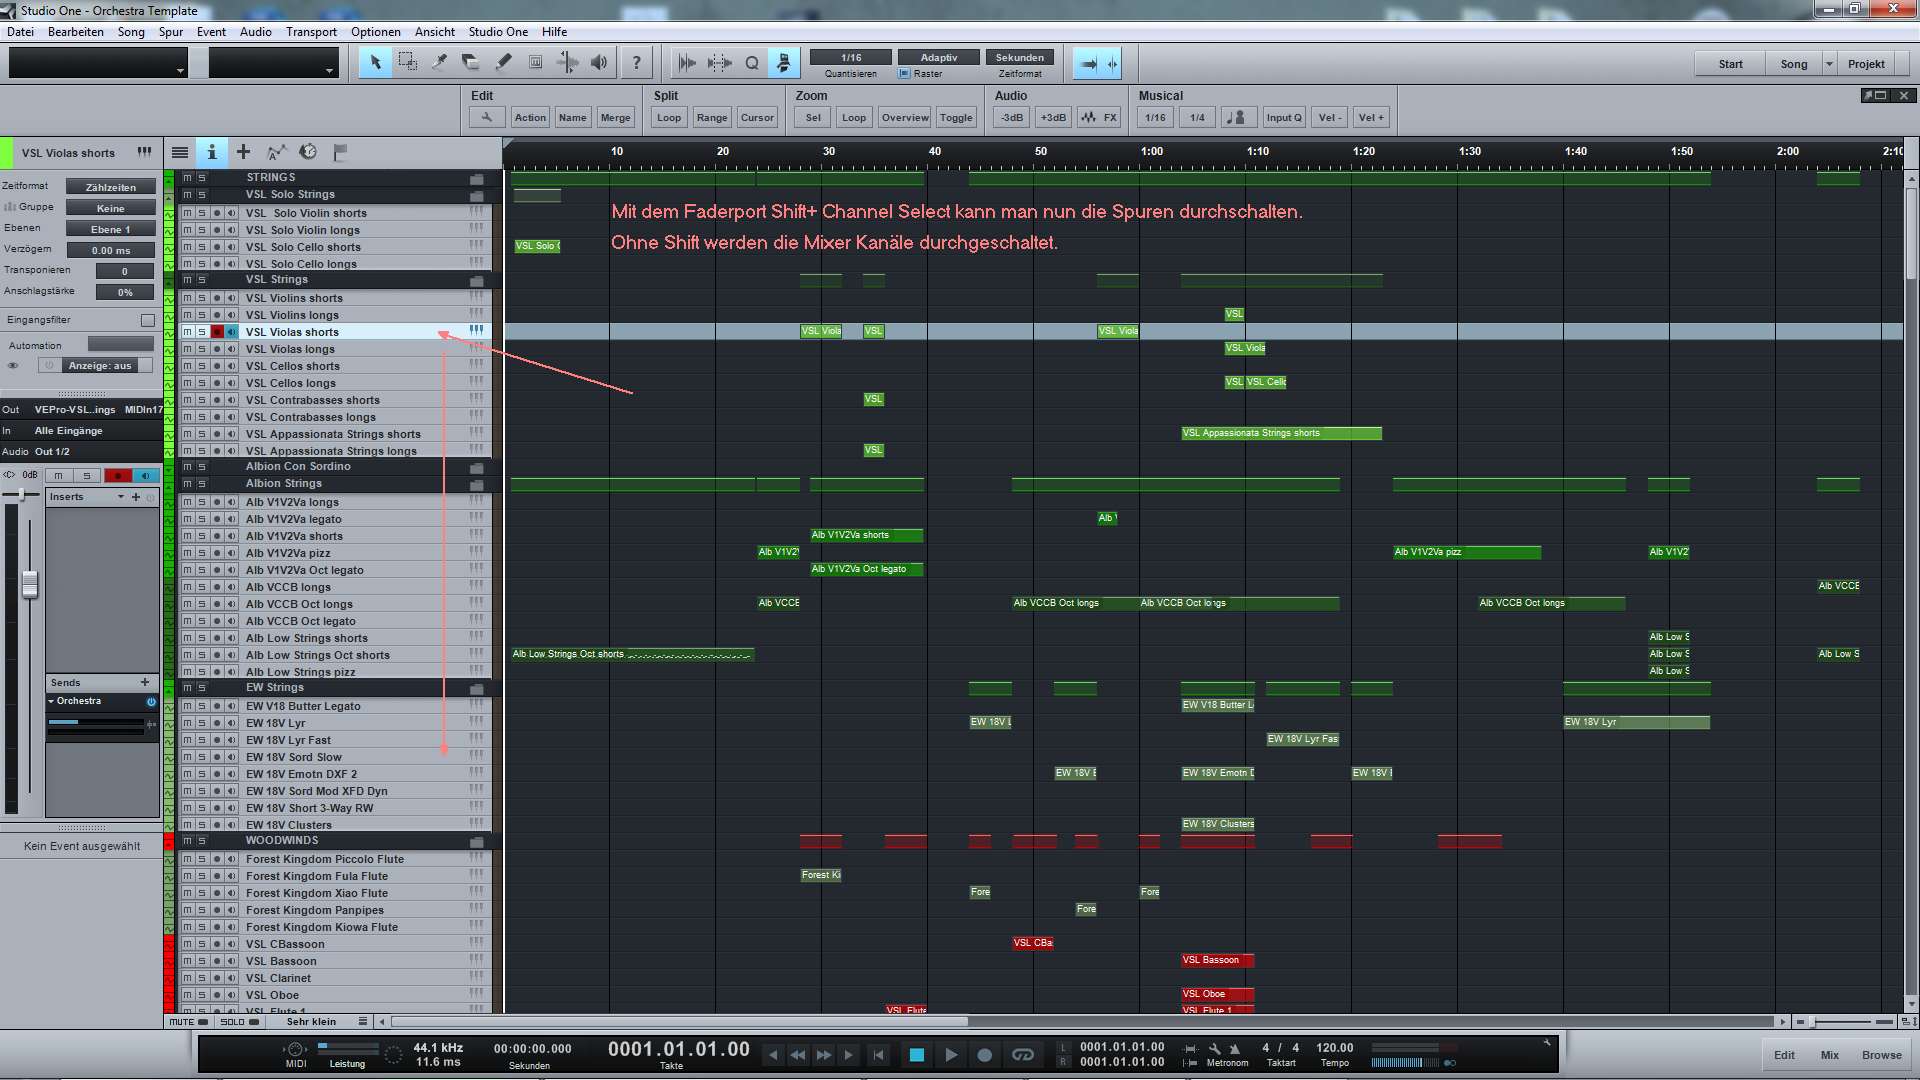This screenshot has height=1080, width=1920.
Task: Toggle the Inspector info icon
Action: click(211, 152)
